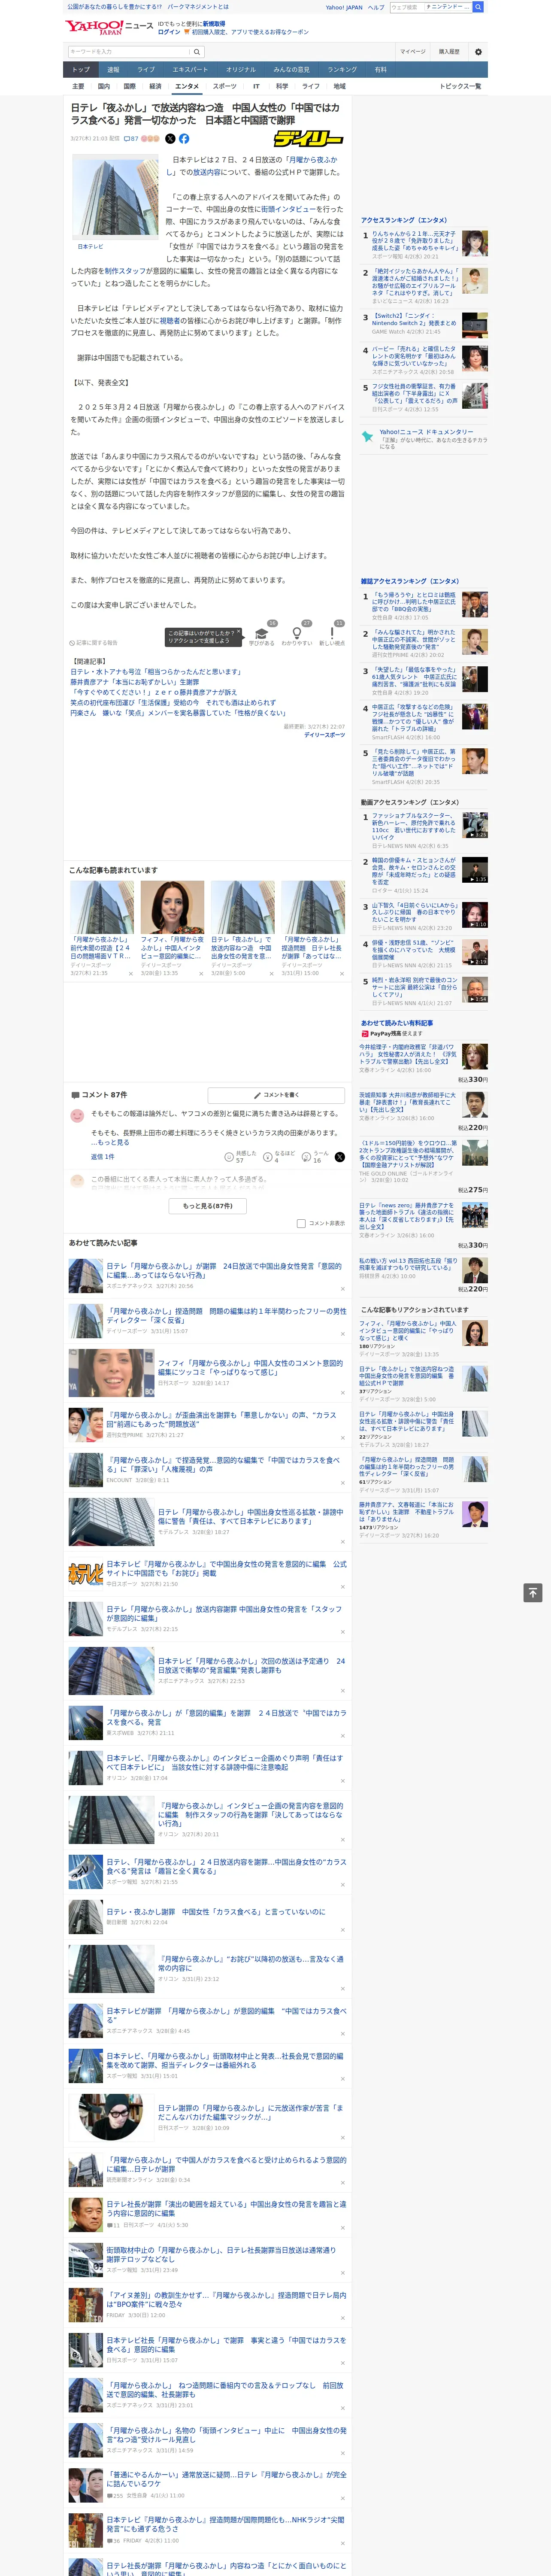Click the article's main building photo

click(x=114, y=198)
